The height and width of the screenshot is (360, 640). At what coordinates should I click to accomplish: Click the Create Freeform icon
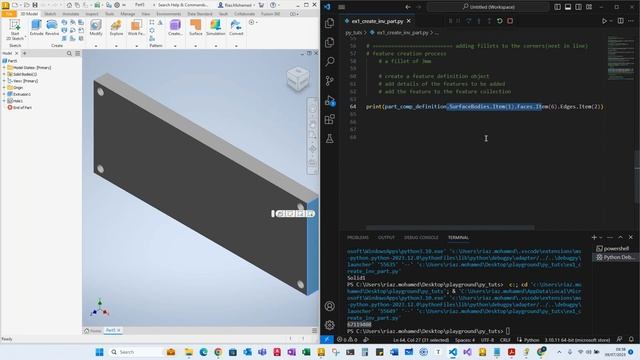coord(175,28)
